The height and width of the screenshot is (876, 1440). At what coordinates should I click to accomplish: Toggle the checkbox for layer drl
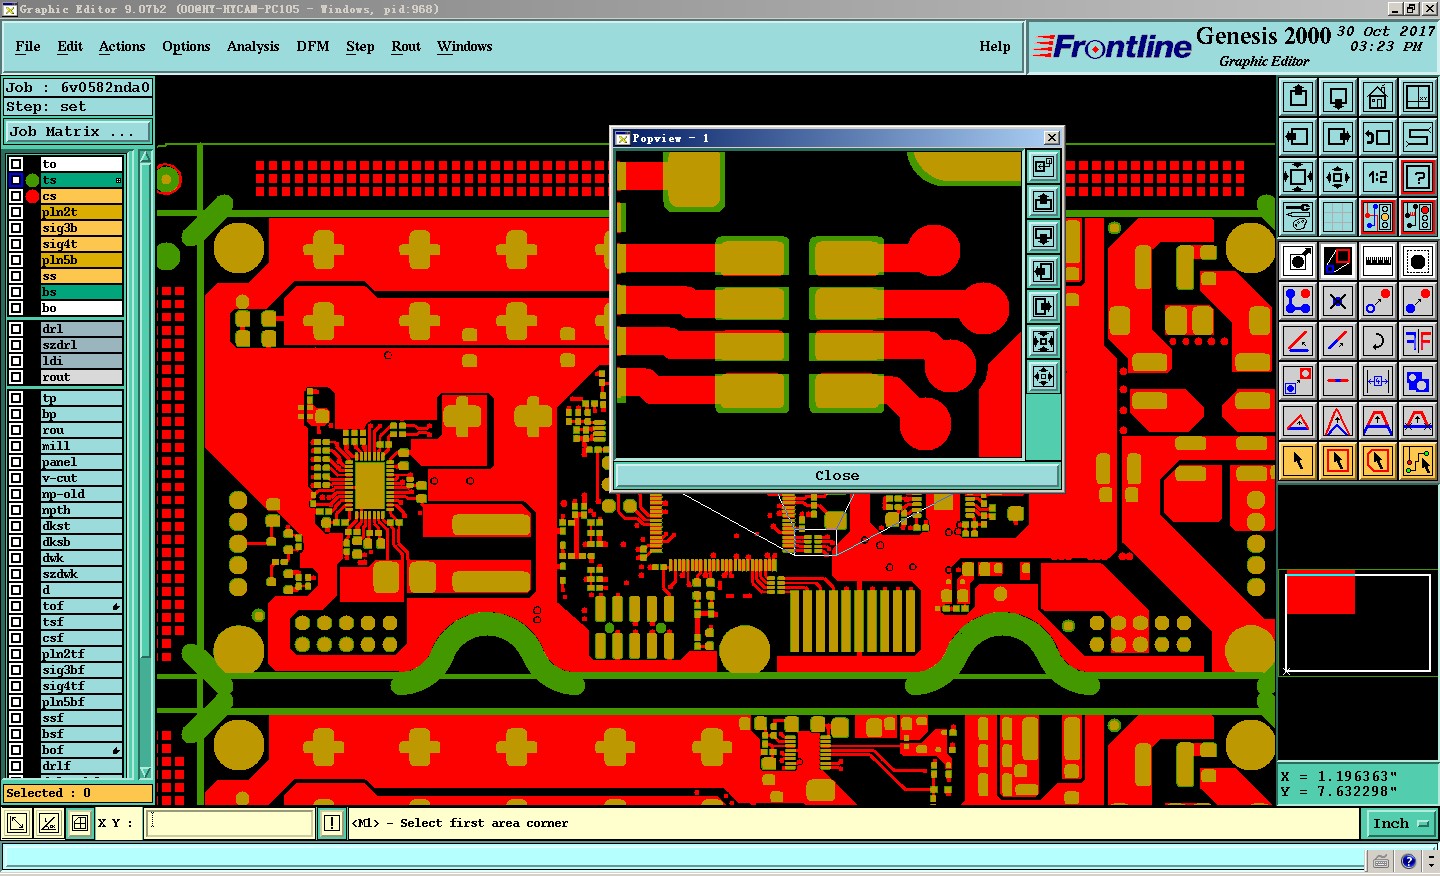point(16,329)
